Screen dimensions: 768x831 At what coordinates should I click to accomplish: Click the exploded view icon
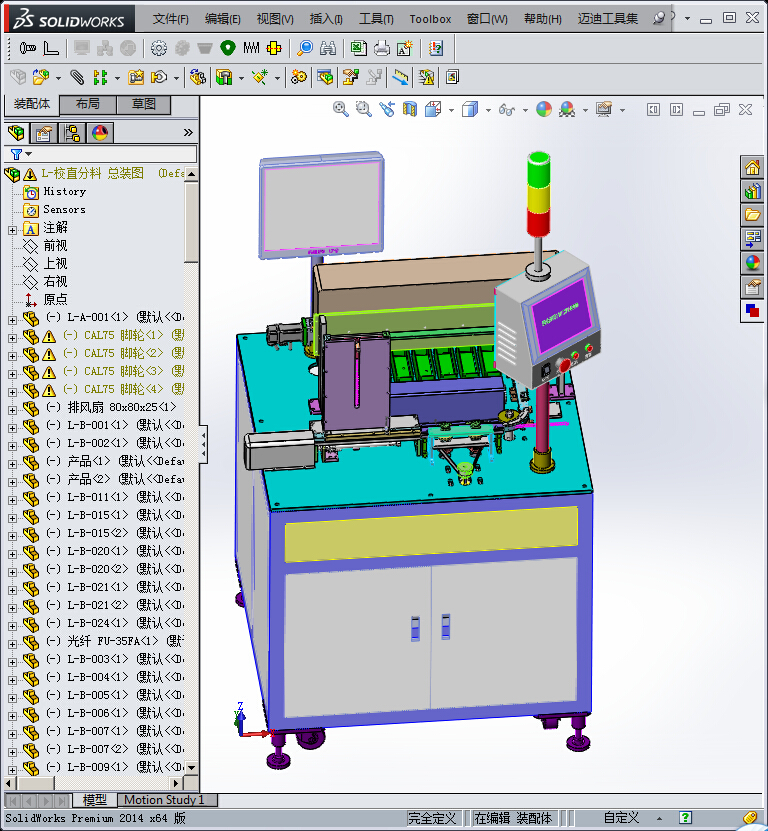[350, 77]
